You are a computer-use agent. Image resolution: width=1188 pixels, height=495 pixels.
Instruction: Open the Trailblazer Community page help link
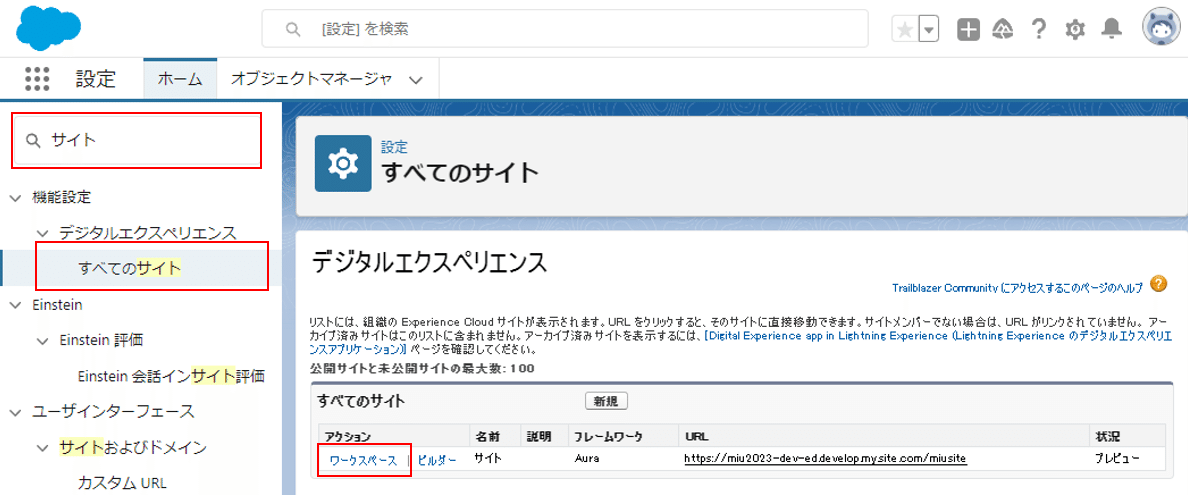pyautogui.click(x=1018, y=288)
